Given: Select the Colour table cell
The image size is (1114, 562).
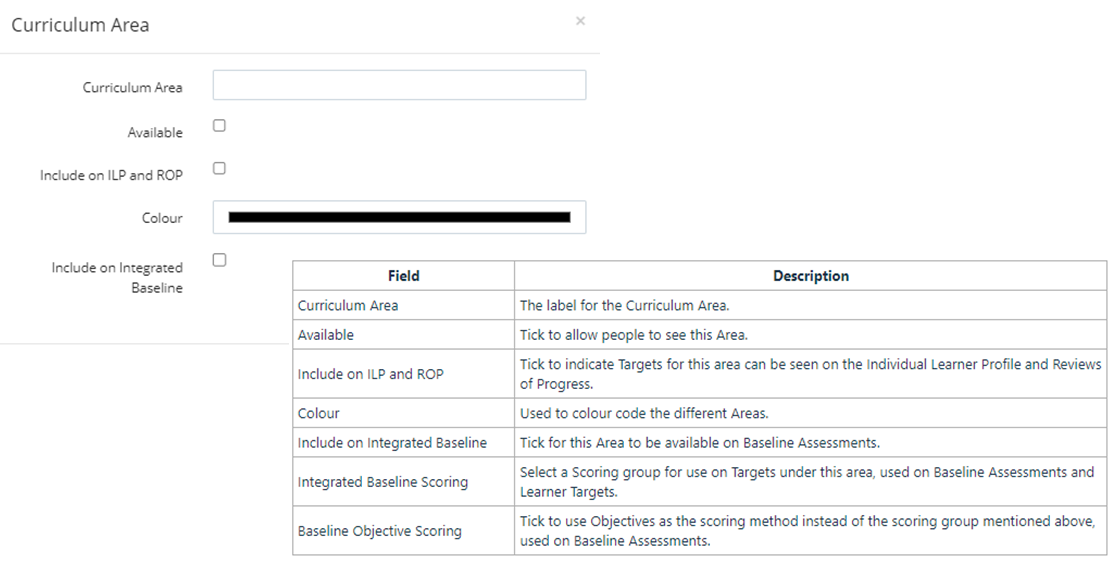Looking at the screenshot, I should 404,413.
